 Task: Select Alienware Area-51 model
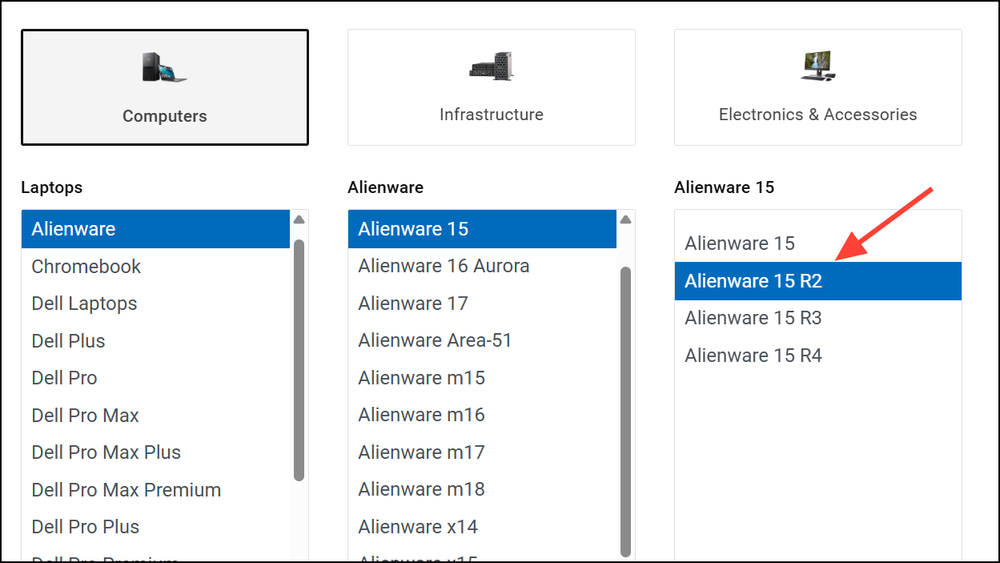click(482, 340)
